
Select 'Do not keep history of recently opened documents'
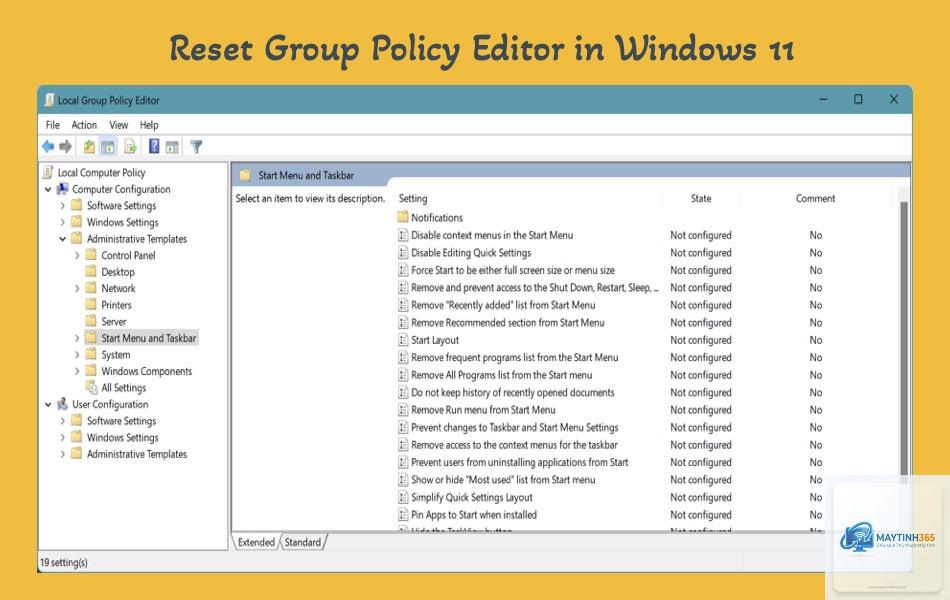pyautogui.click(x=513, y=393)
